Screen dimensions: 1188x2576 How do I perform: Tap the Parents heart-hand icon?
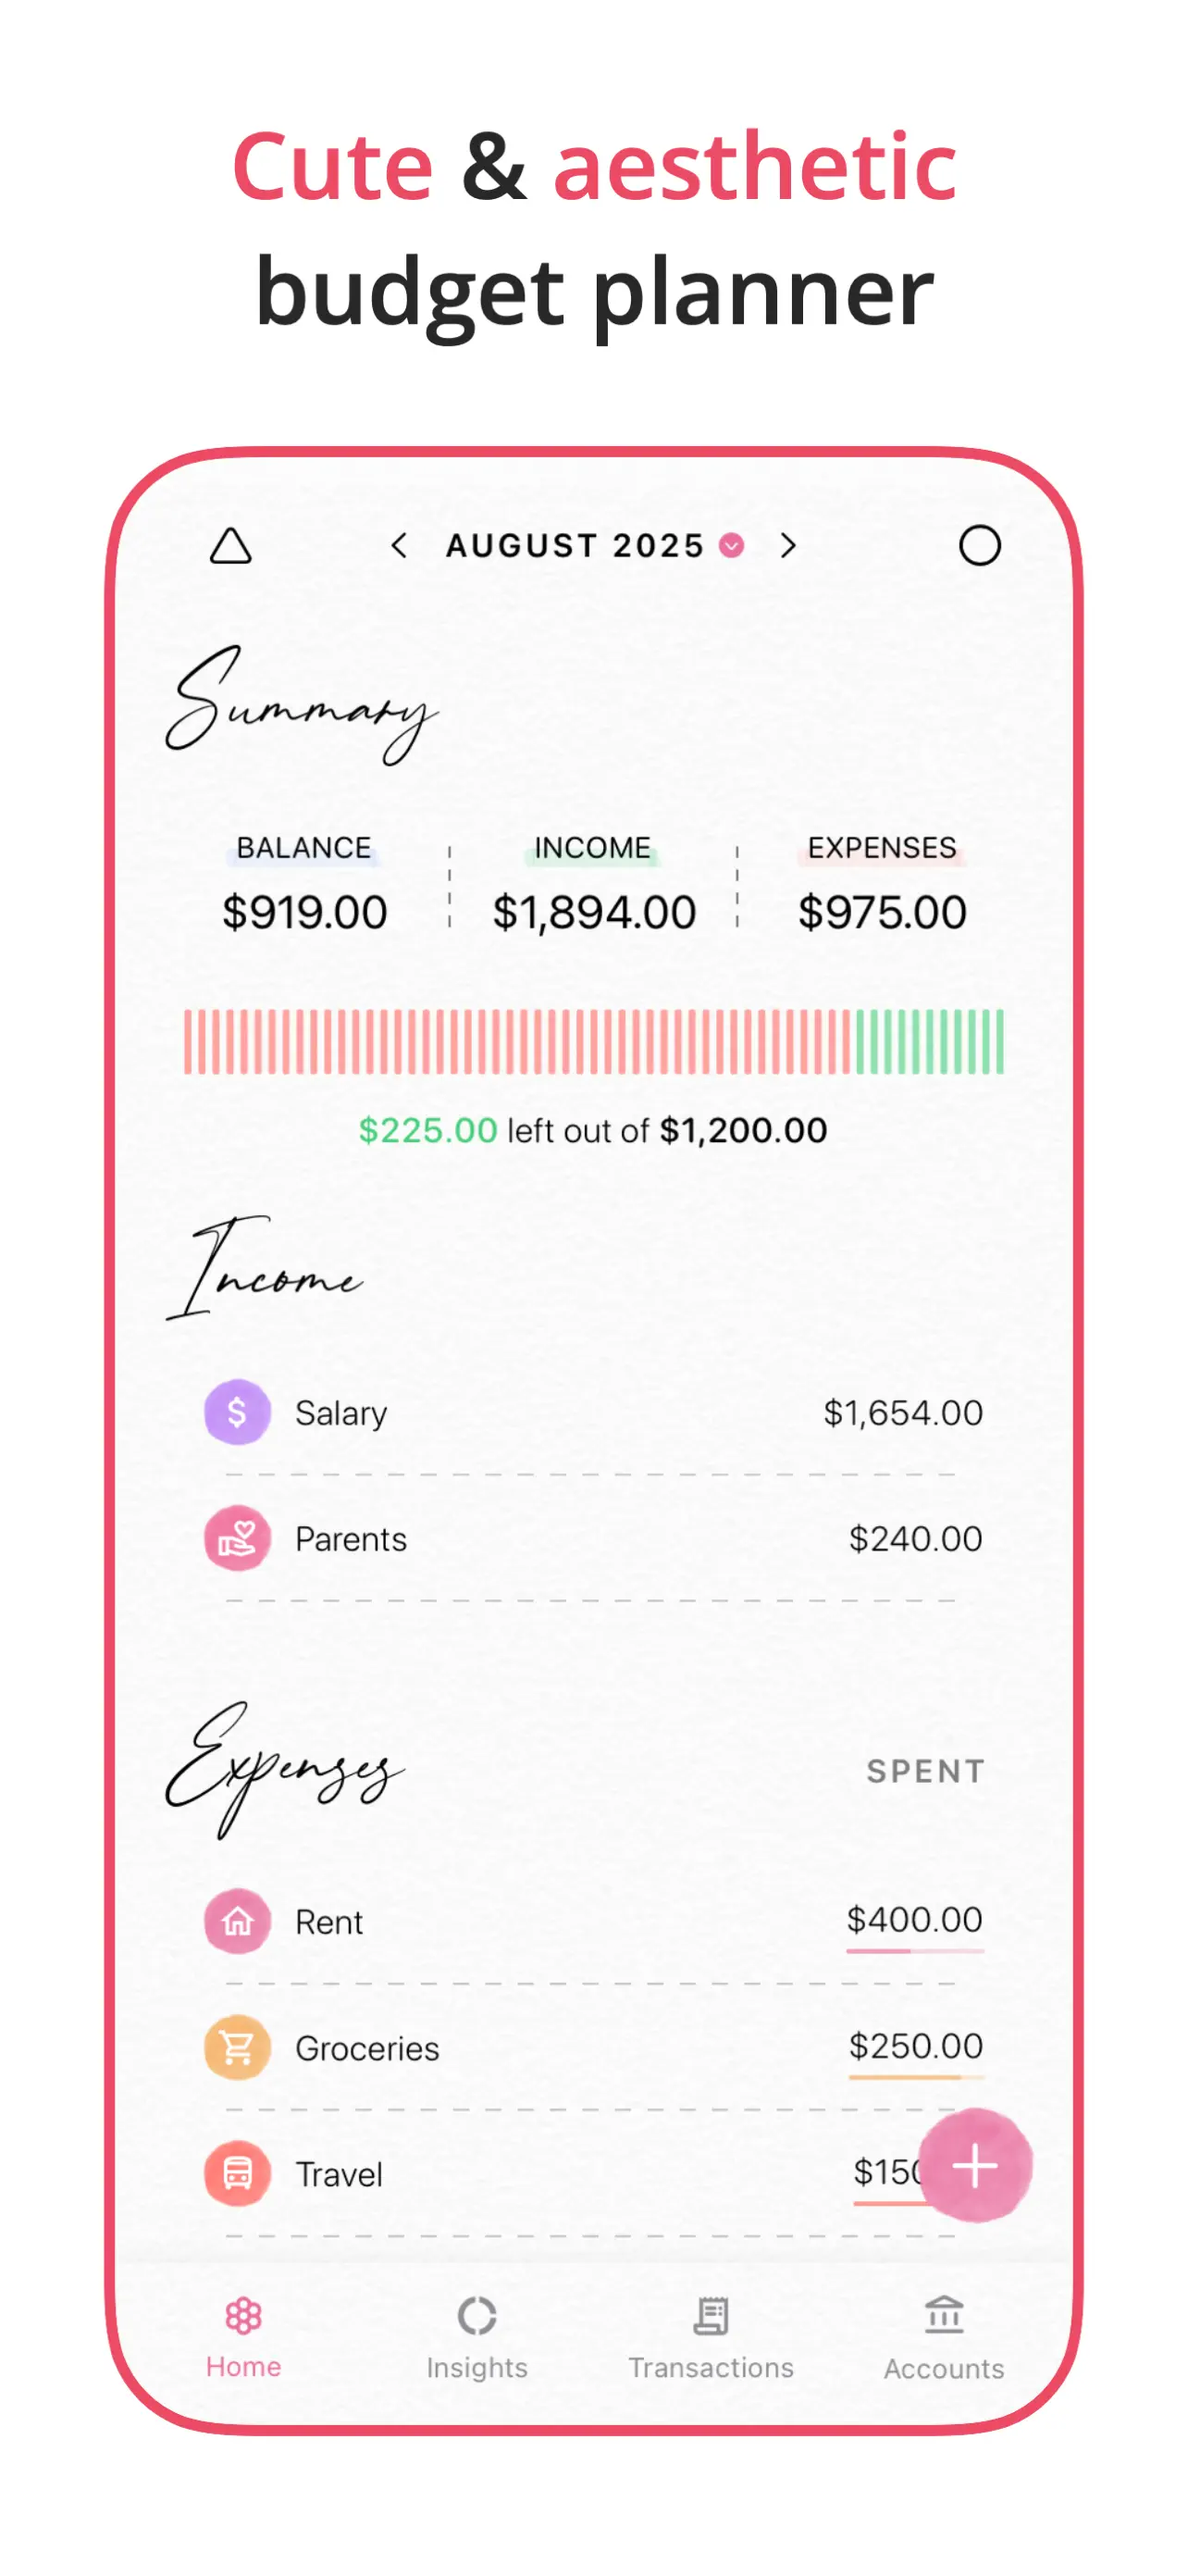(237, 1538)
